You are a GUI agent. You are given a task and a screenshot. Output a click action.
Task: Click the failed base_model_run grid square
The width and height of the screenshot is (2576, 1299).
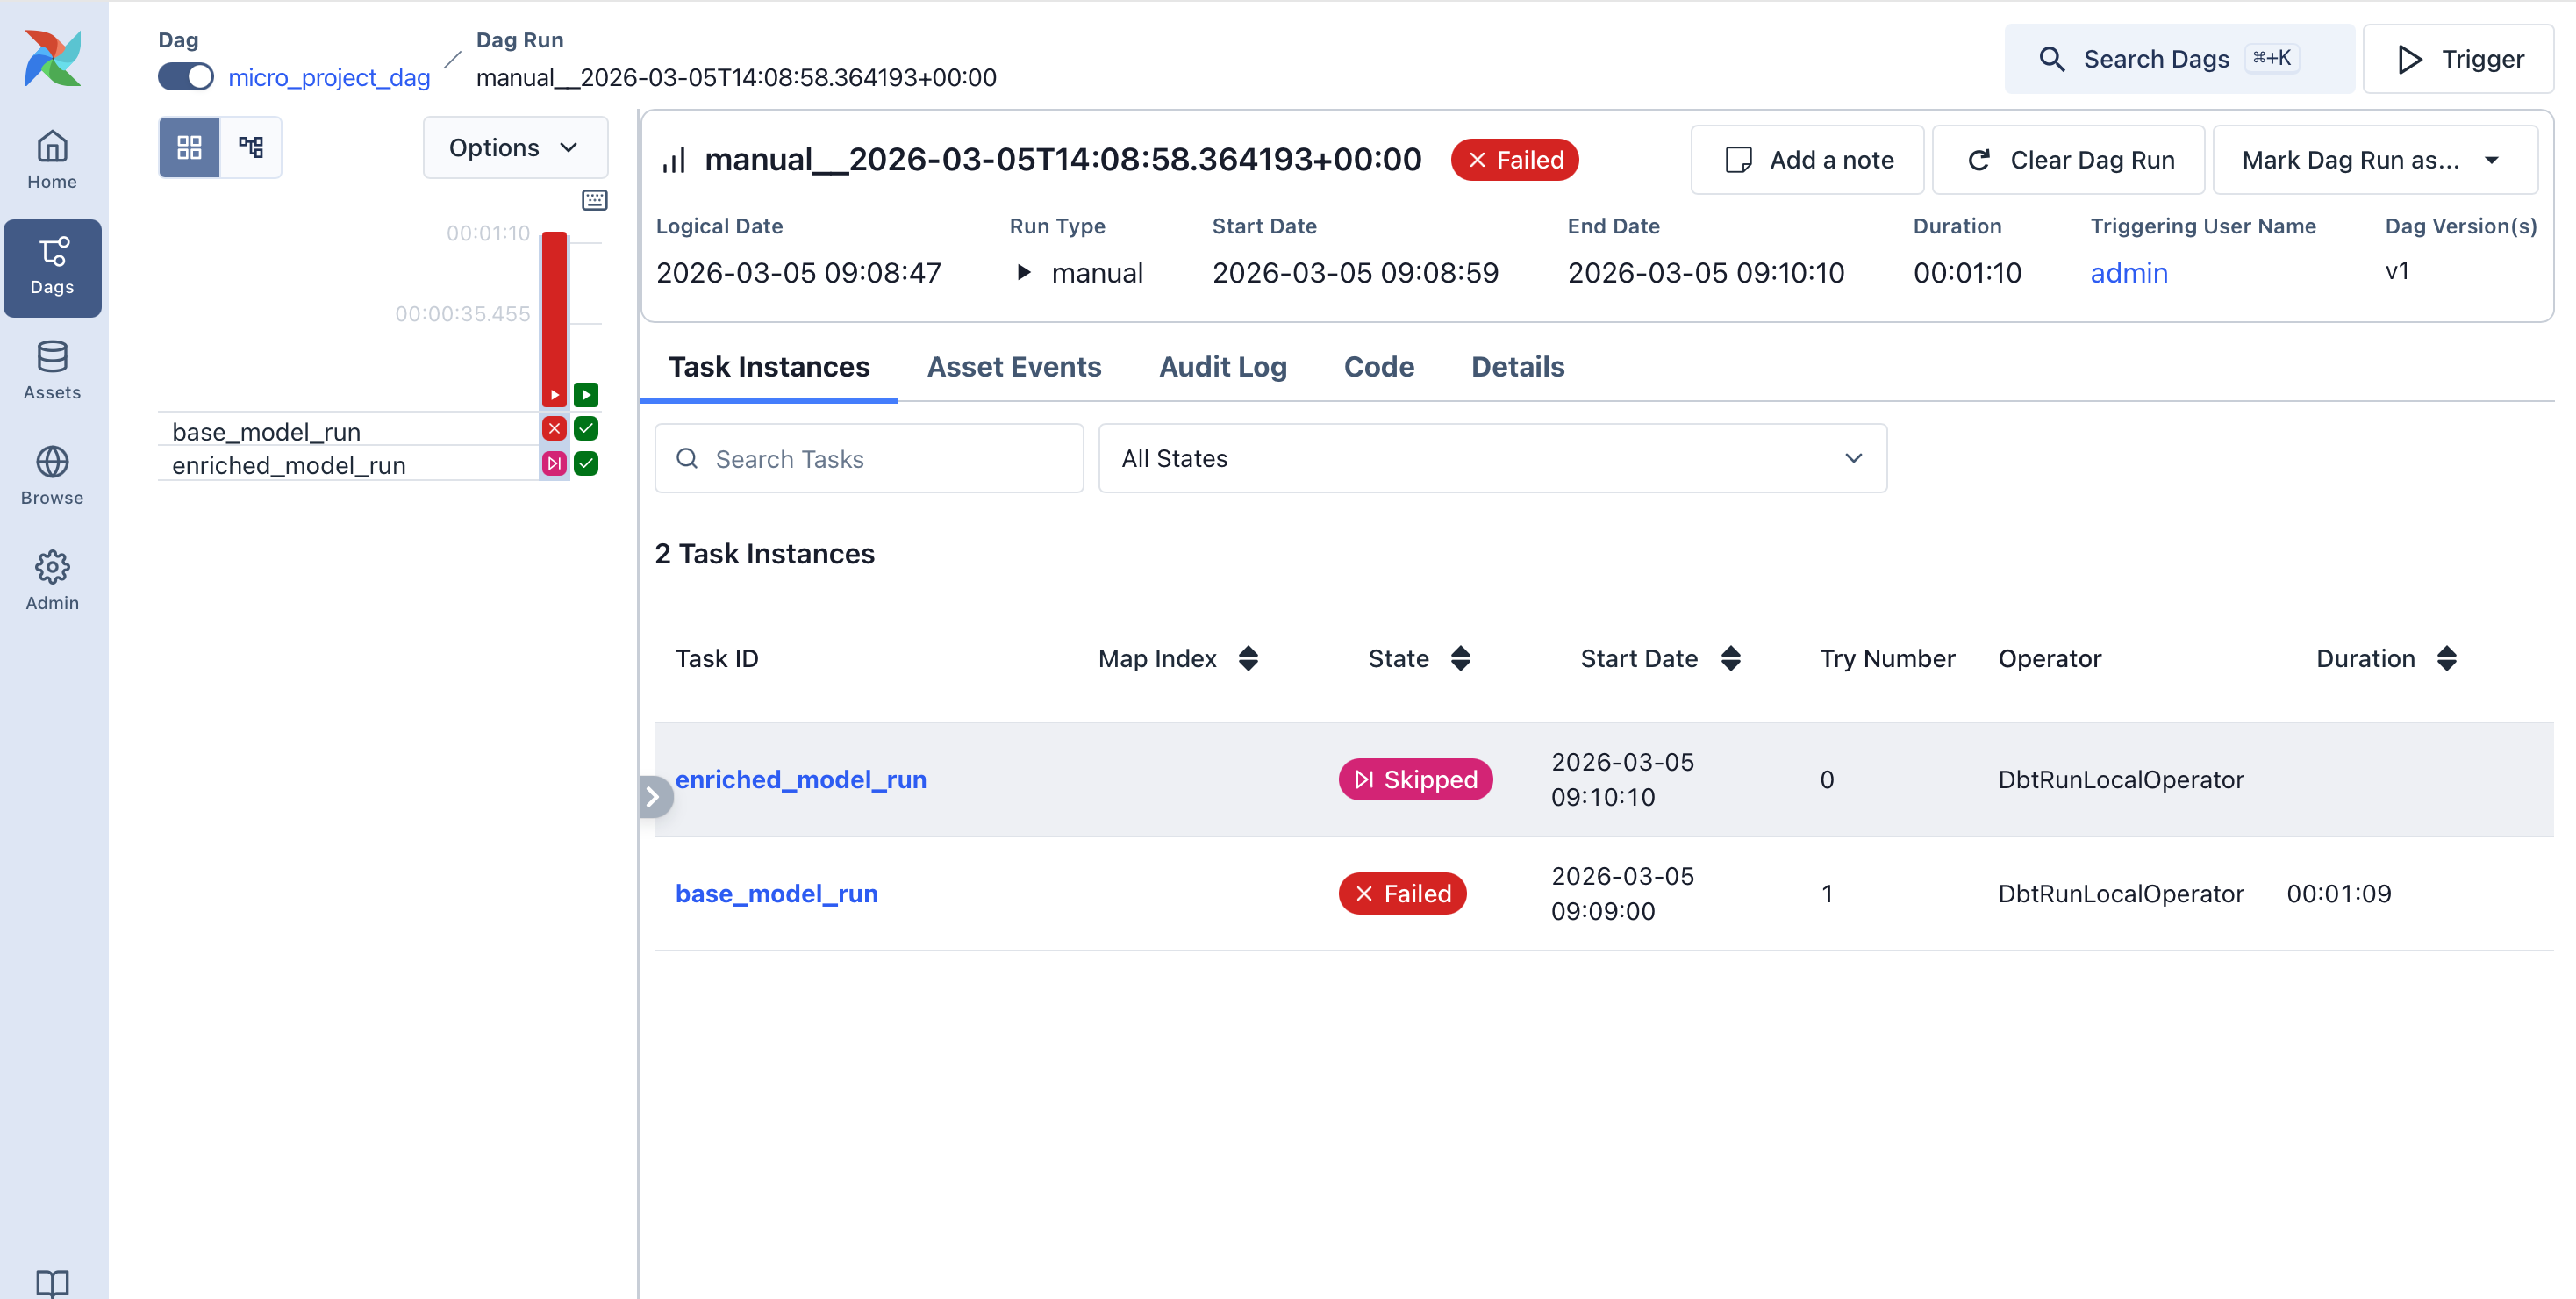coord(554,429)
